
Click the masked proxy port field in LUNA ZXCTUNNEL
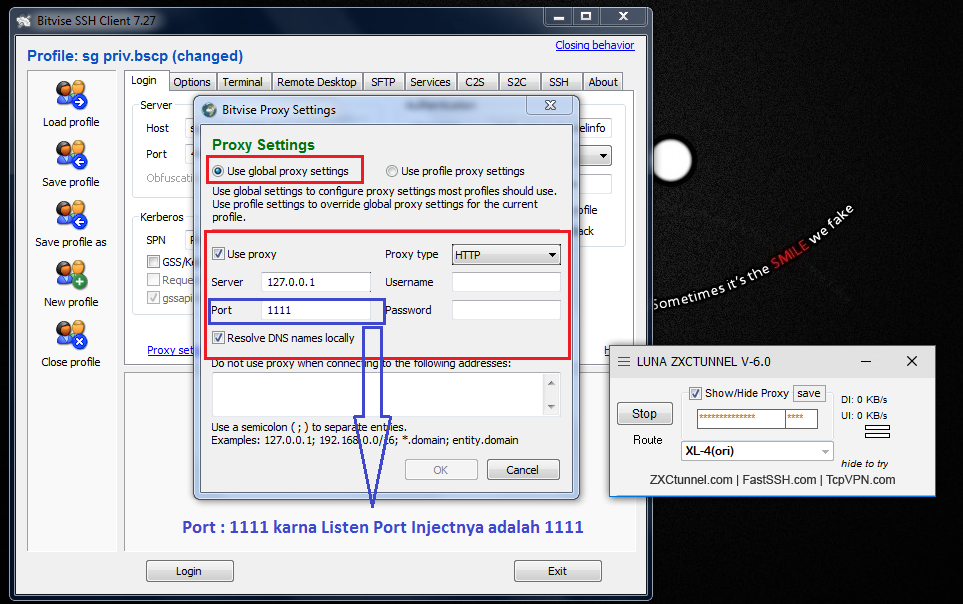click(x=801, y=419)
